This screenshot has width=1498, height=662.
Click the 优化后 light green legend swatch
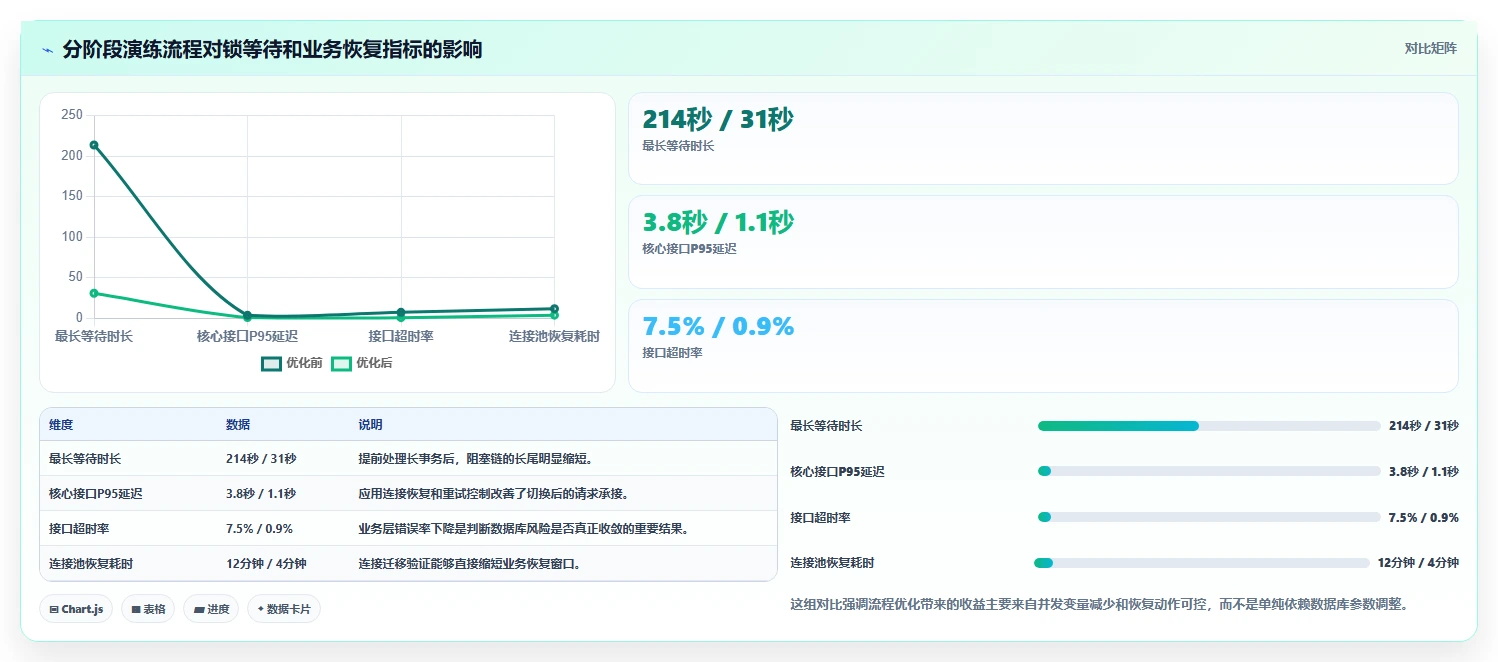click(x=341, y=363)
